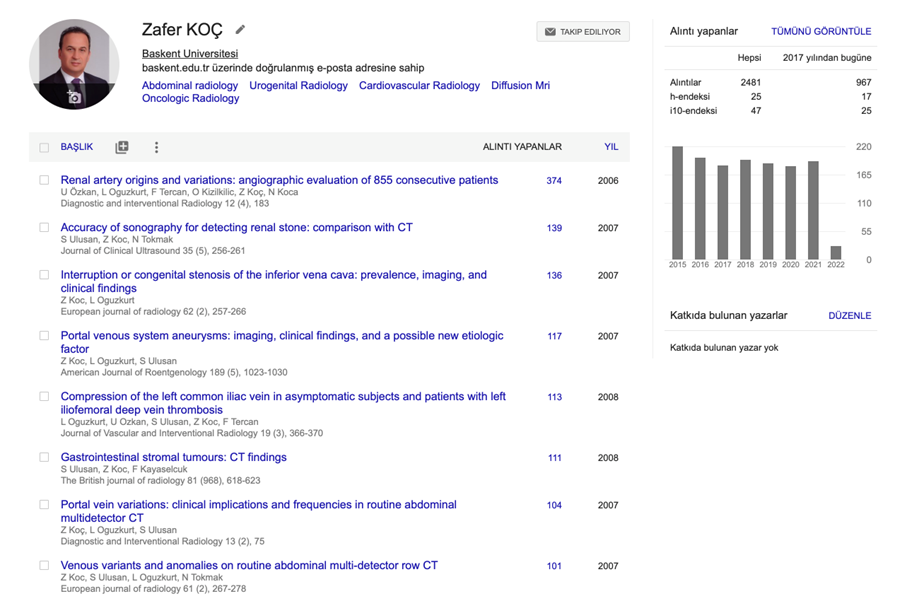Tick checkbox next to Accuracy of sonography article

(x=44, y=228)
